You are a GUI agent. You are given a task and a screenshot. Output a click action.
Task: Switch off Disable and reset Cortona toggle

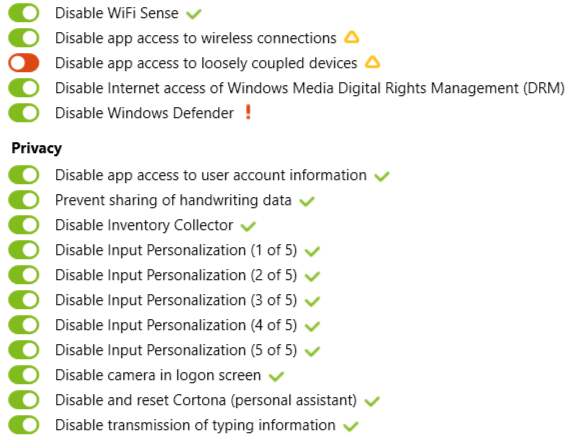[24, 400]
